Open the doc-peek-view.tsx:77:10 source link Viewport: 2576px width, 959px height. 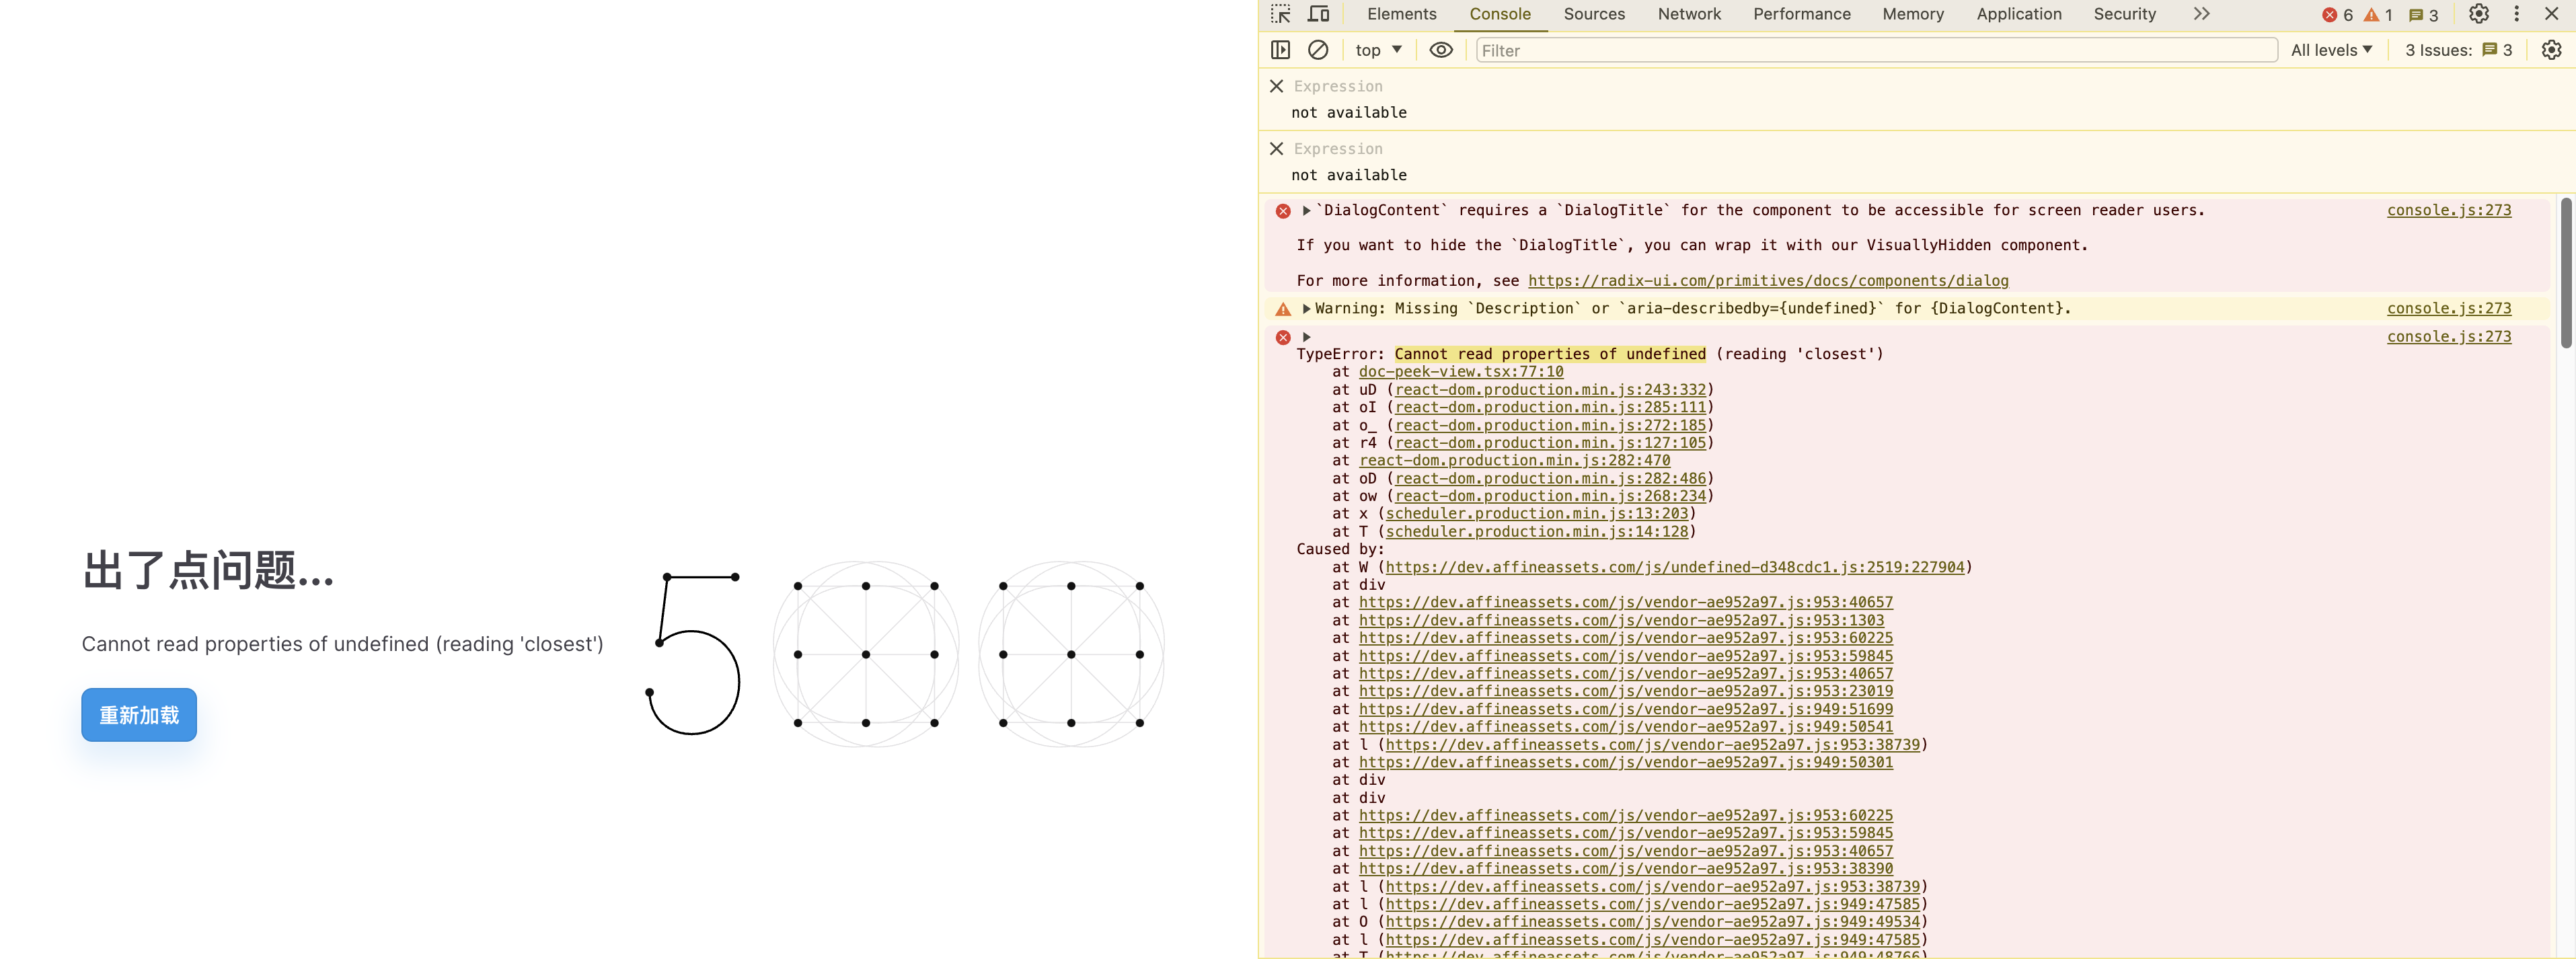[1460, 372]
